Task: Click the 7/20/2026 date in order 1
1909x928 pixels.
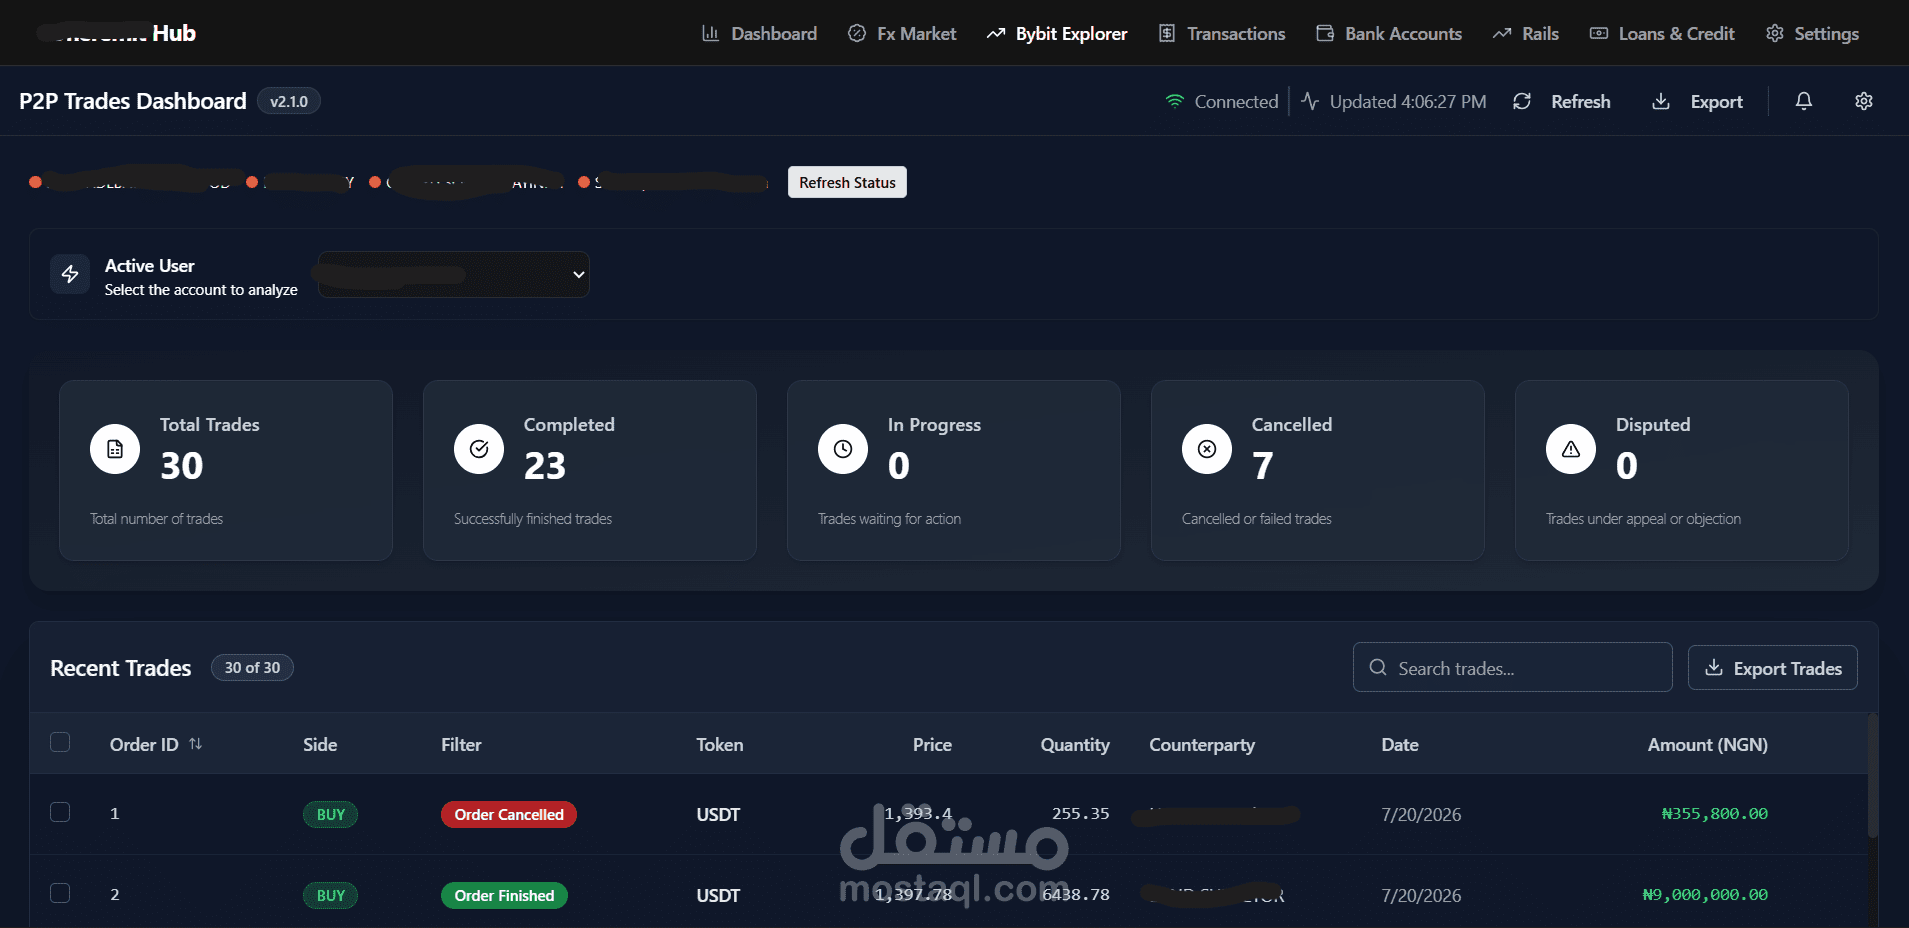Action: [1421, 814]
